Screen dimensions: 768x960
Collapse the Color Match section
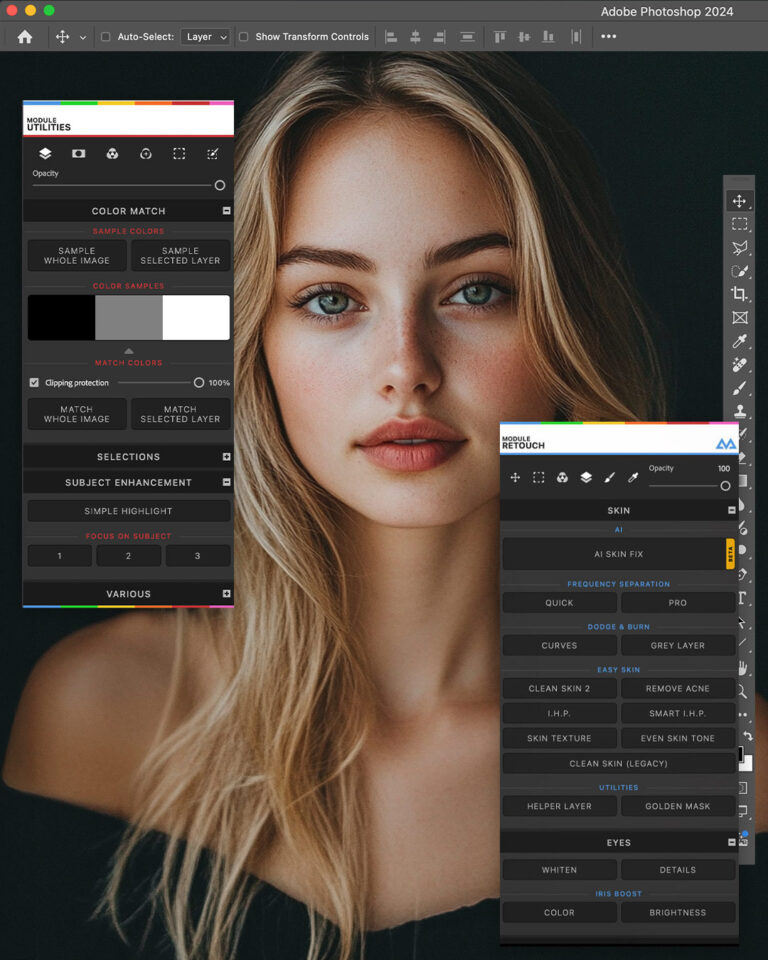click(x=227, y=211)
